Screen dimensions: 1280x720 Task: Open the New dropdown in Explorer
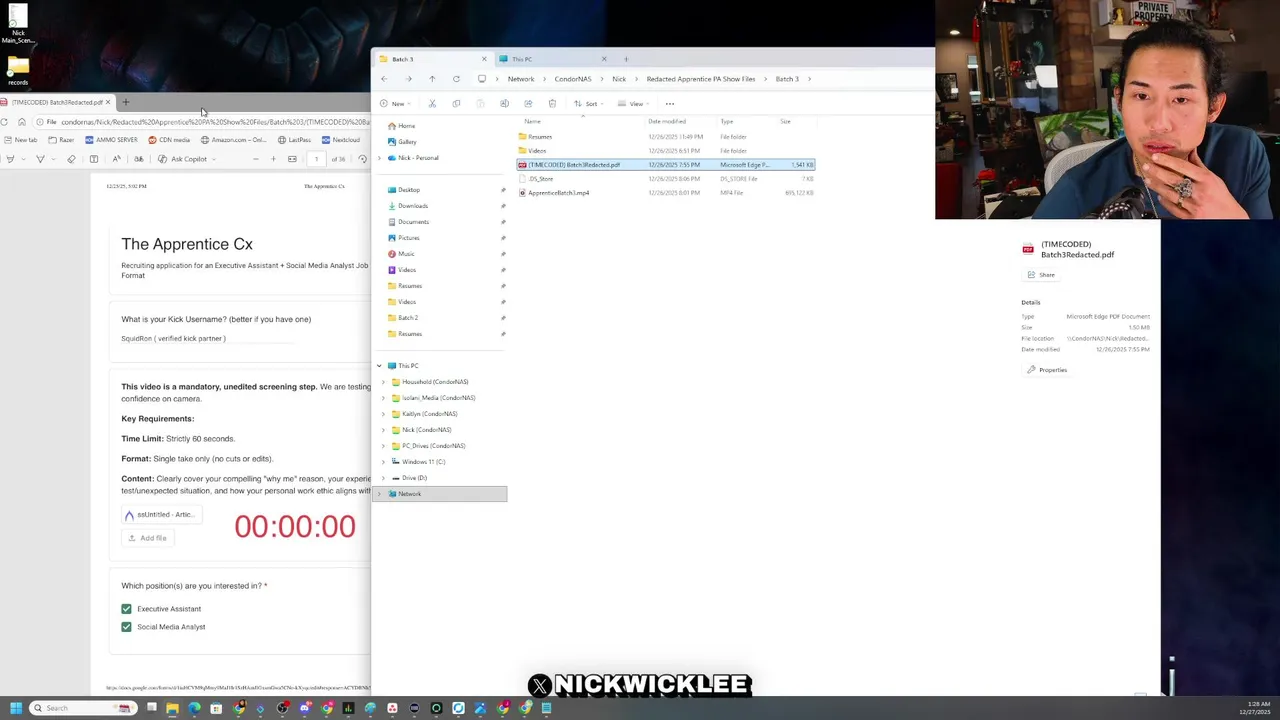393,104
